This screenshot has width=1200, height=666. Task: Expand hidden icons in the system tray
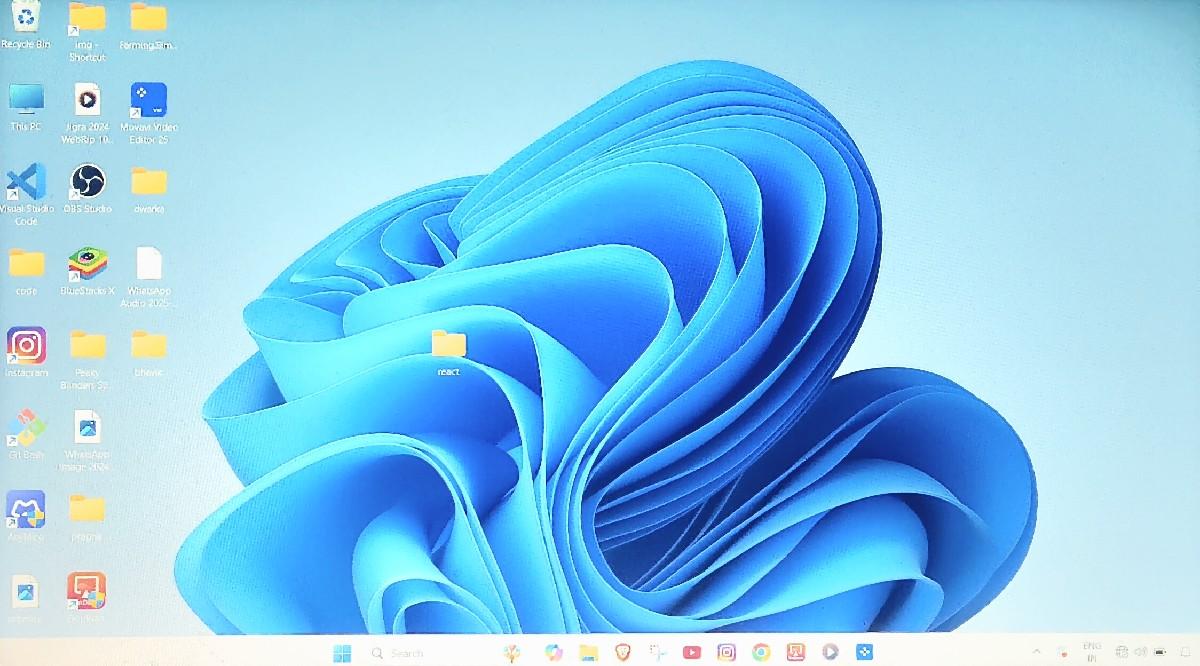[1037, 651]
